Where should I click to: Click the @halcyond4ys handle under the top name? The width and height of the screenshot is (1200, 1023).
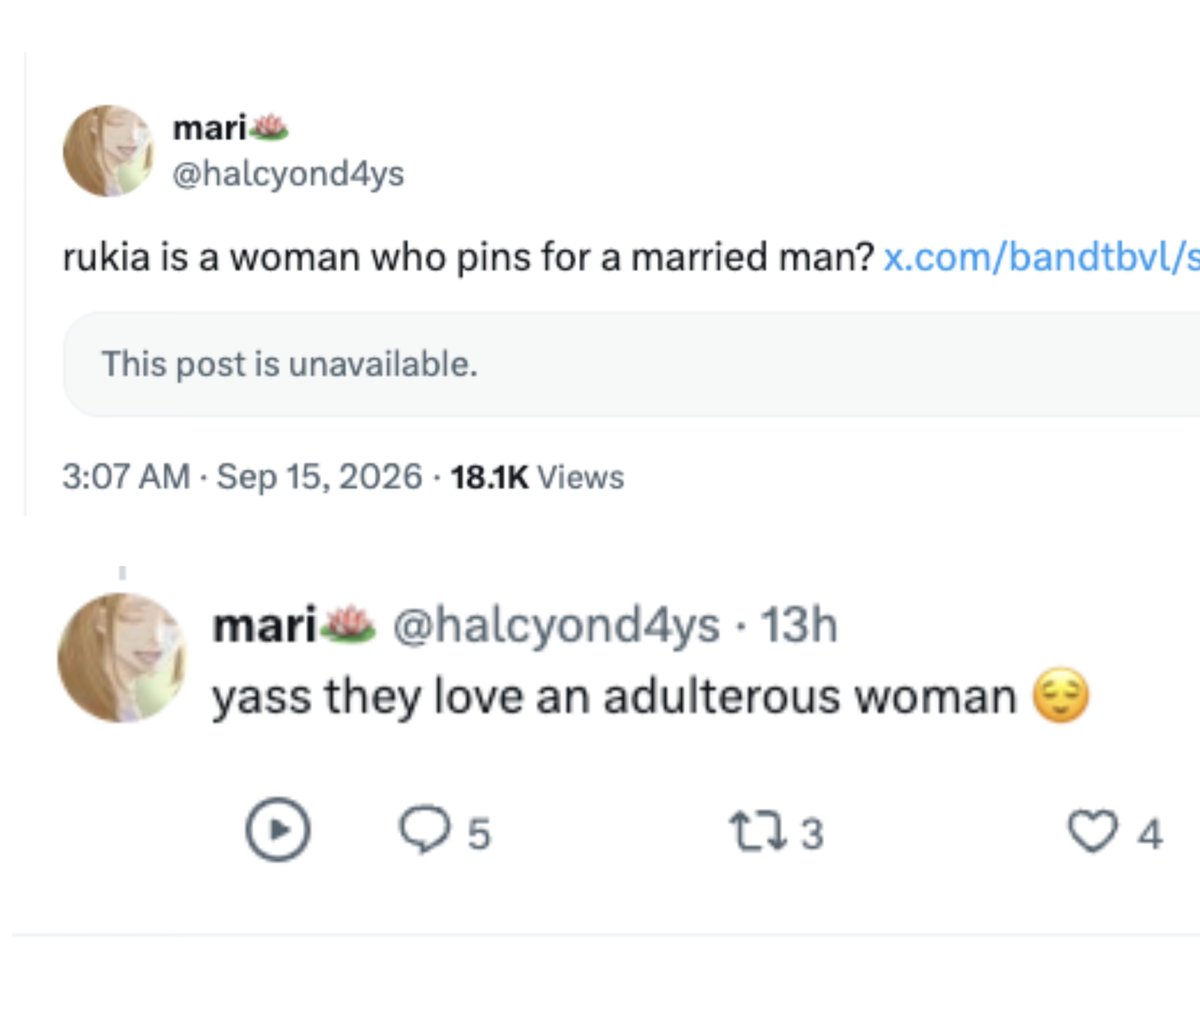(288, 174)
